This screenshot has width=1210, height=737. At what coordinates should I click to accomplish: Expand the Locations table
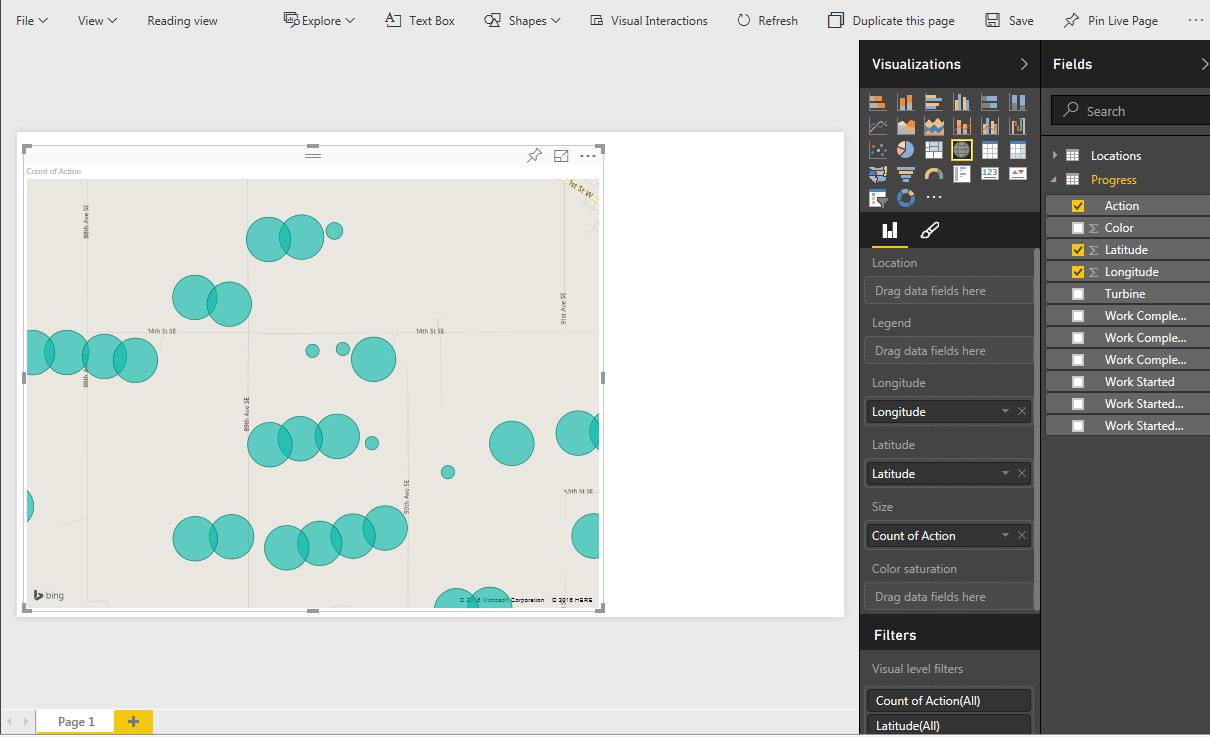coord(1055,155)
